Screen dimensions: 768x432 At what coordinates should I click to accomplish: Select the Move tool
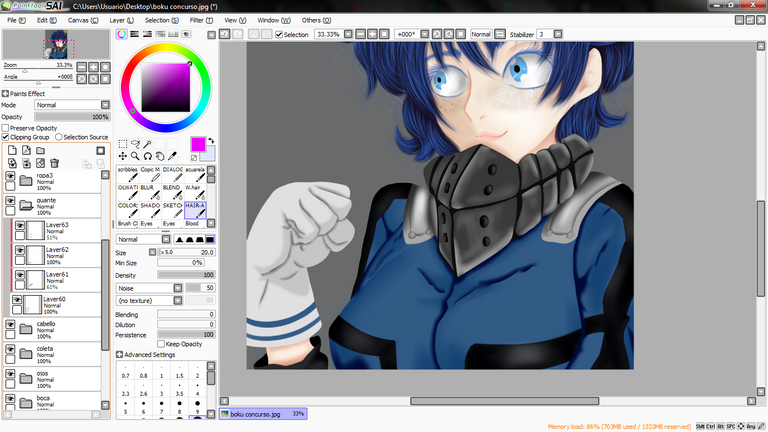click(123, 156)
